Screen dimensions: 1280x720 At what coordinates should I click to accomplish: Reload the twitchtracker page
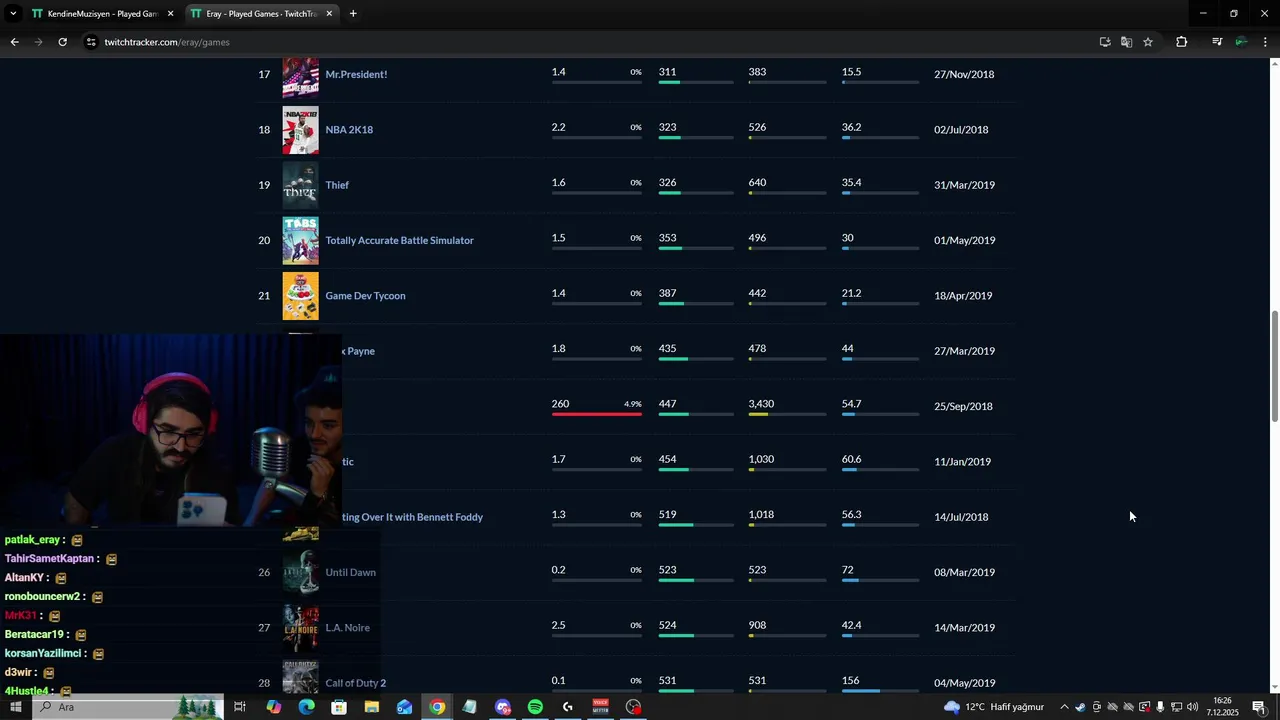[62, 42]
